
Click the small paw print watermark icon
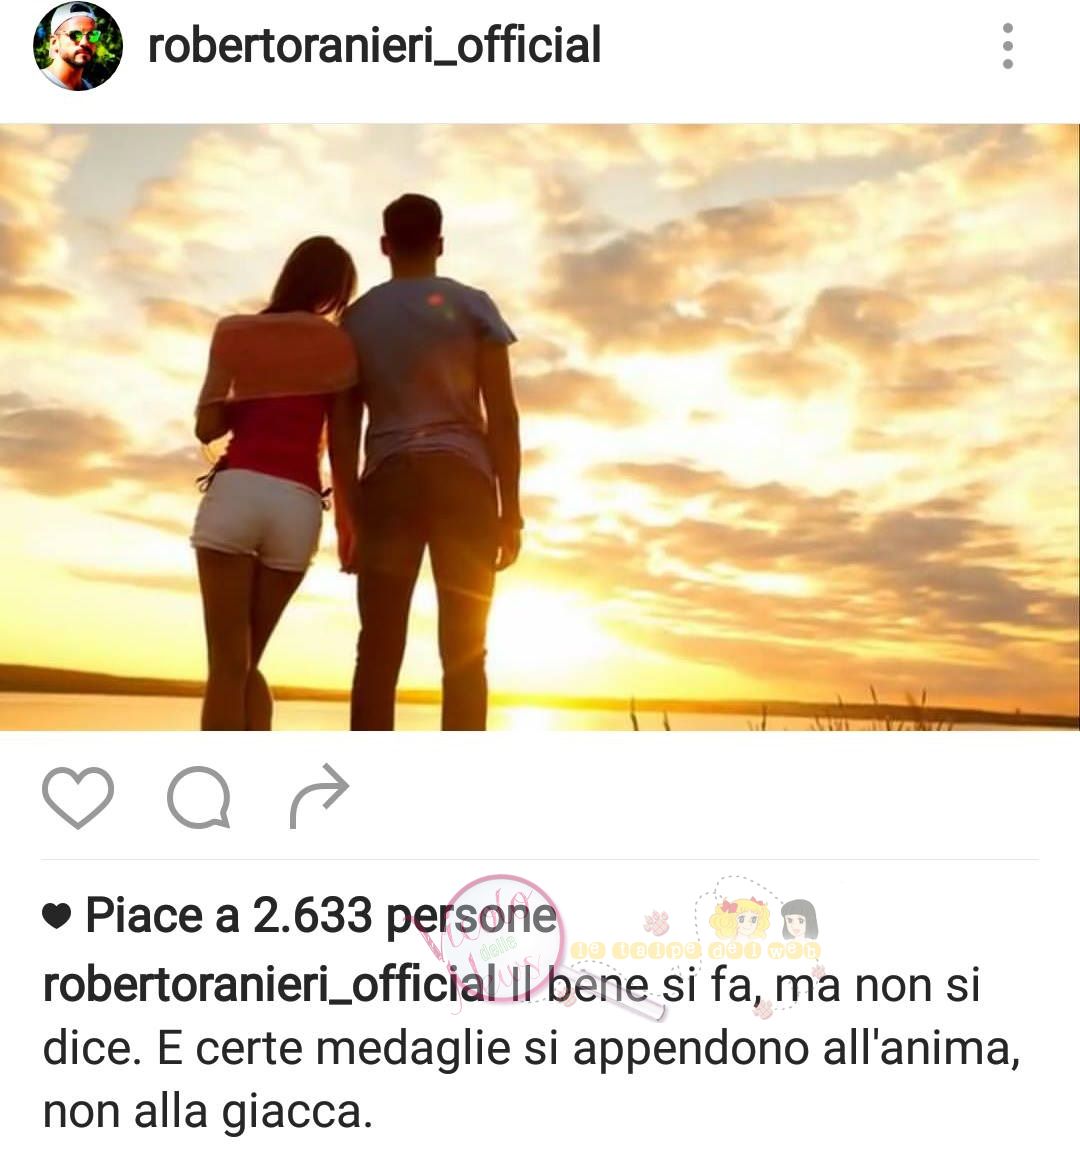click(x=657, y=923)
